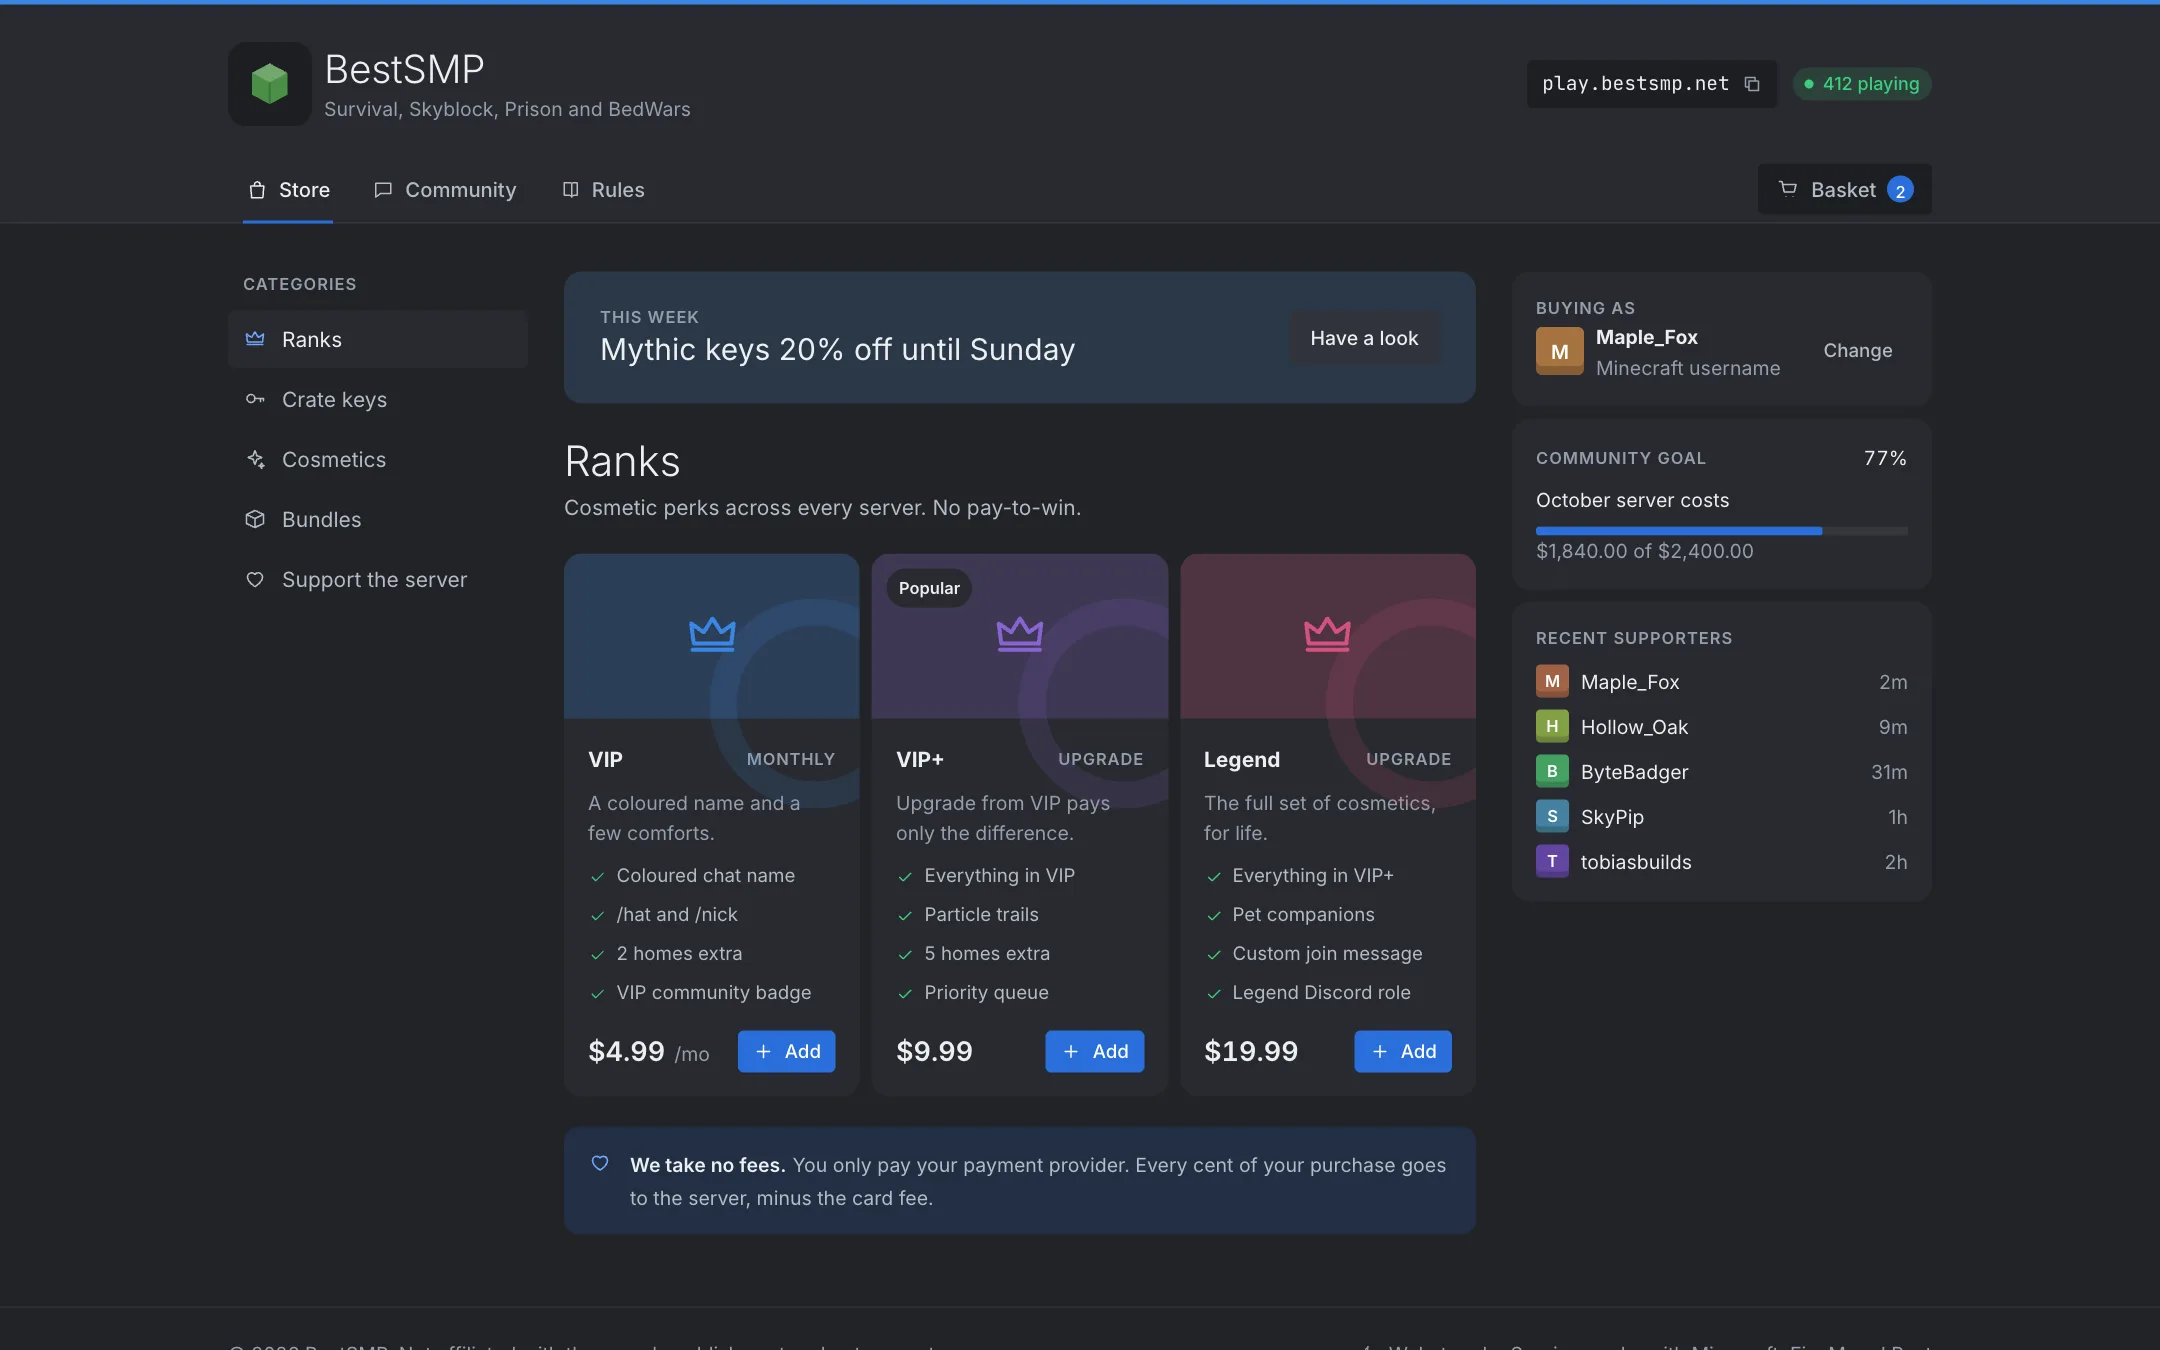
Task: Click the 412 playing status badge
Action: (x=1861, y=84)
